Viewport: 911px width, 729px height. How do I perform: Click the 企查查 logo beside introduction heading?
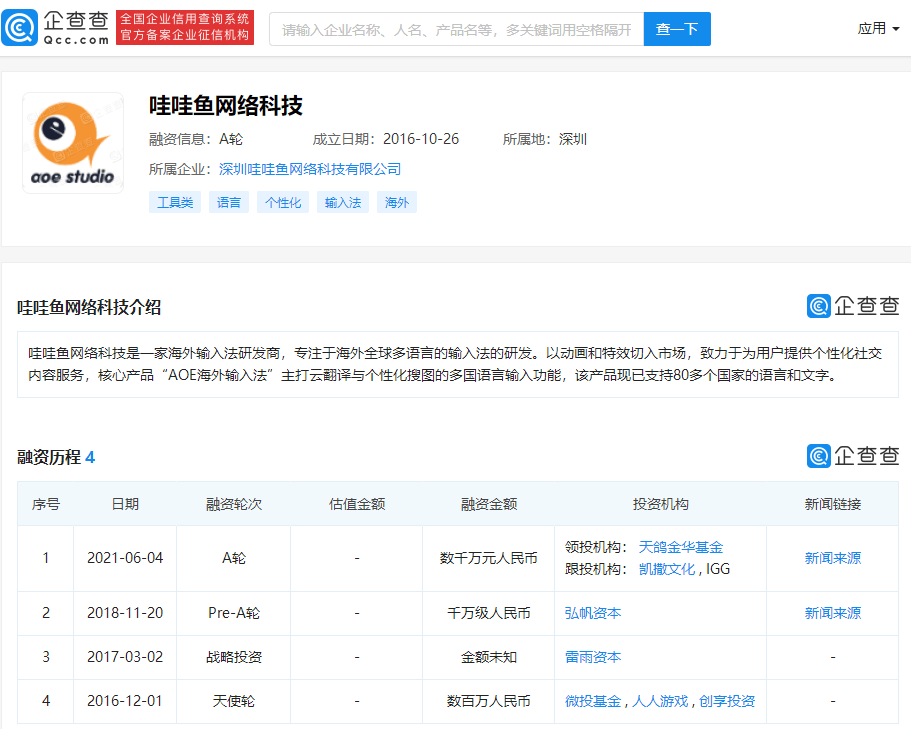852,306
